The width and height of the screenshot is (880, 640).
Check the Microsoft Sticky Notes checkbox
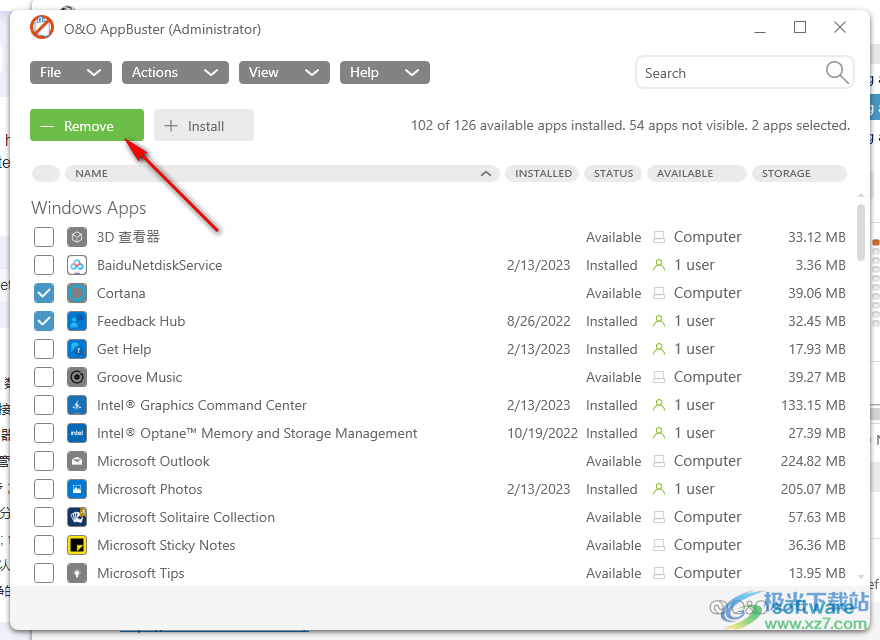click(44, 545)
